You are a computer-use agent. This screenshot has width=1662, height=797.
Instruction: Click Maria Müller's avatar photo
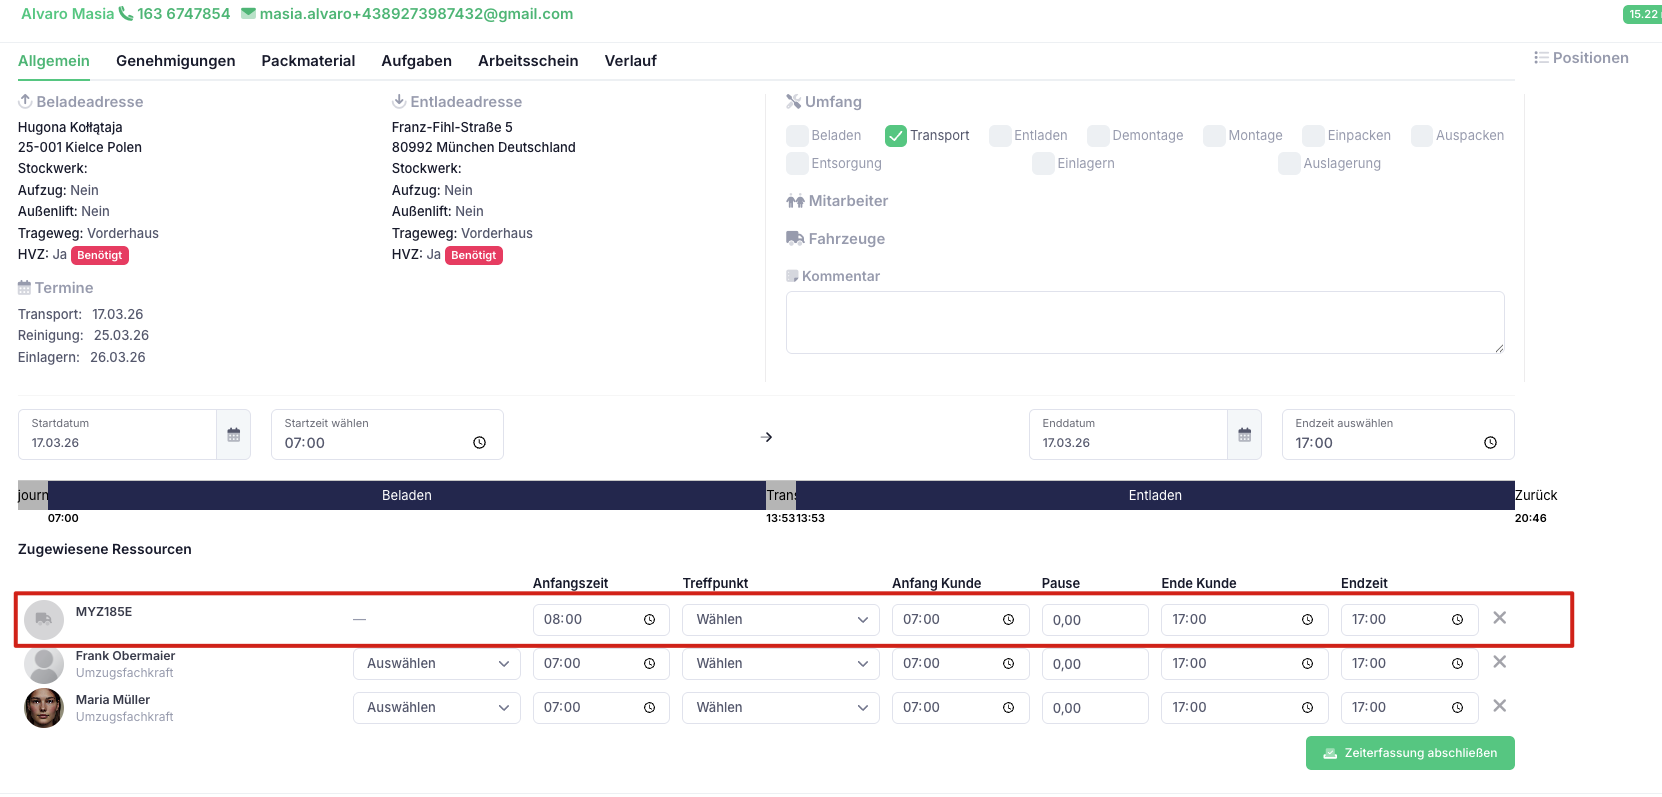(x=44, y=708)
